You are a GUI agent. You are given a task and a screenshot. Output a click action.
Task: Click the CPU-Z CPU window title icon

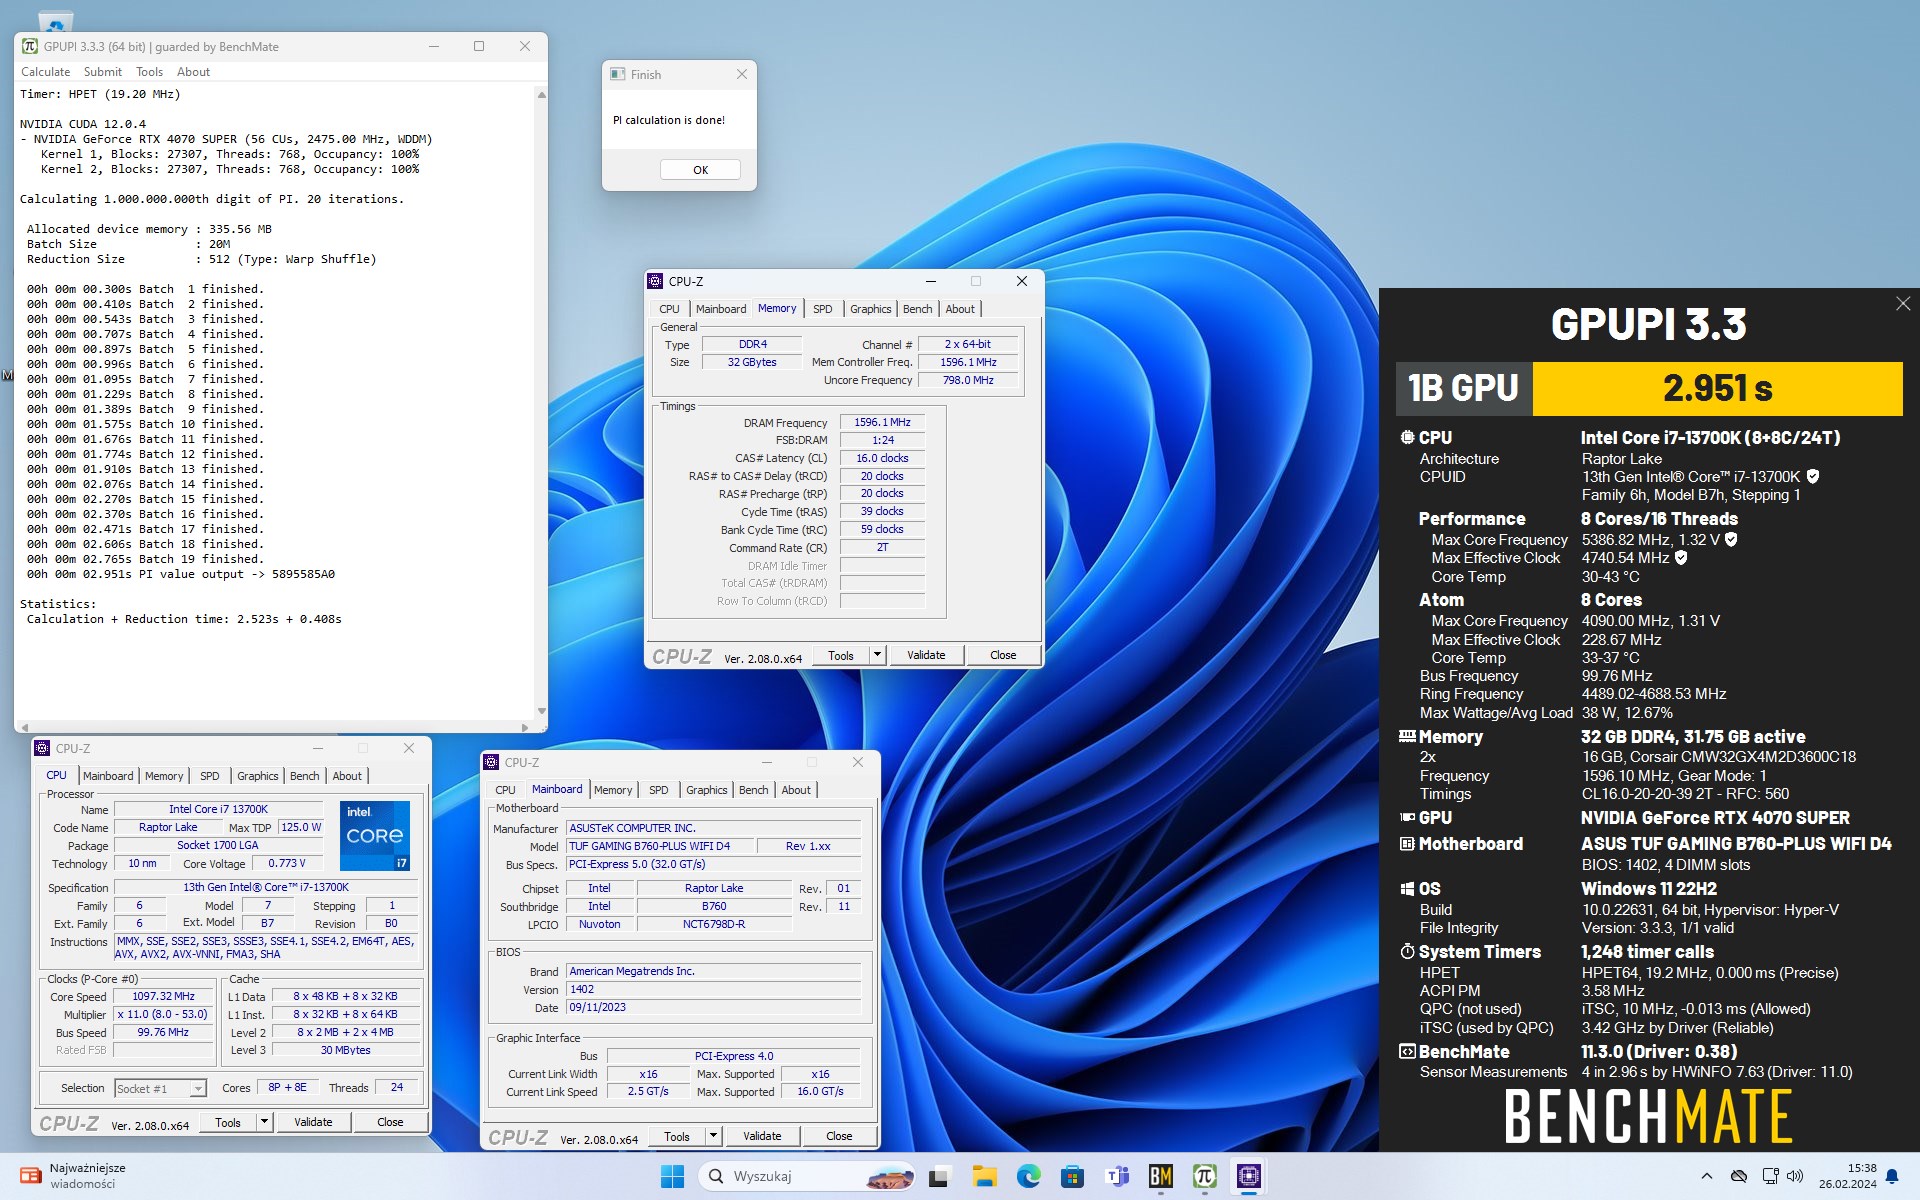[42, 748]
